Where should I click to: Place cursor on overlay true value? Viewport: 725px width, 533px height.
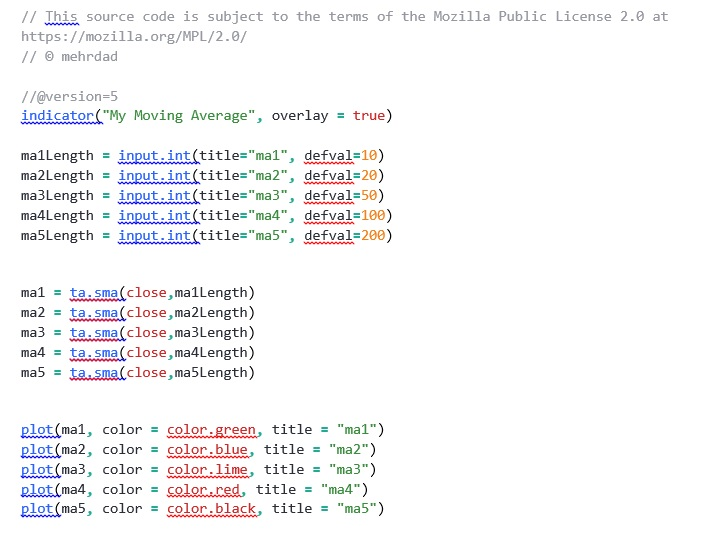[x=368, y=116]
